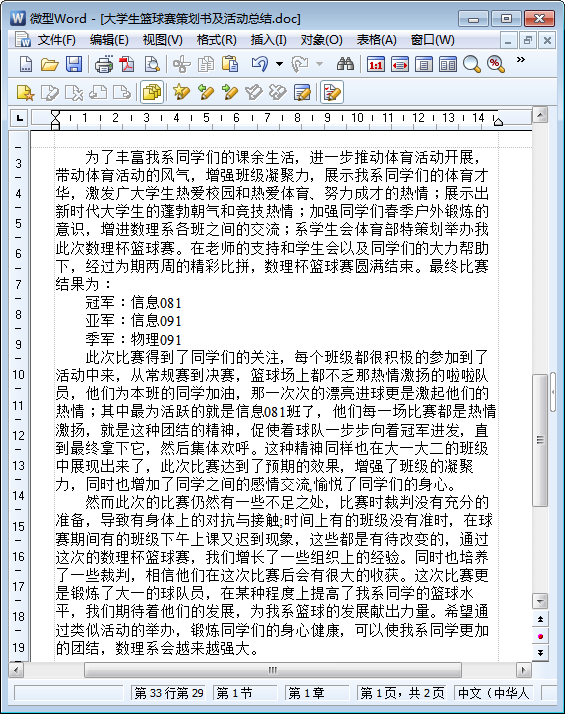Open the 插入(I) menu
Image resolution: width=565 pixels, height=714 pixels.
[268, 40]
